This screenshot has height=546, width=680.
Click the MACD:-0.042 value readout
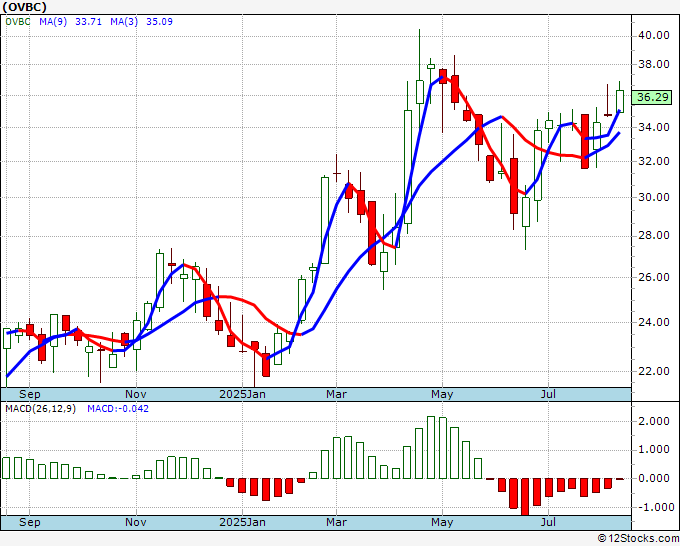[118, 409]
